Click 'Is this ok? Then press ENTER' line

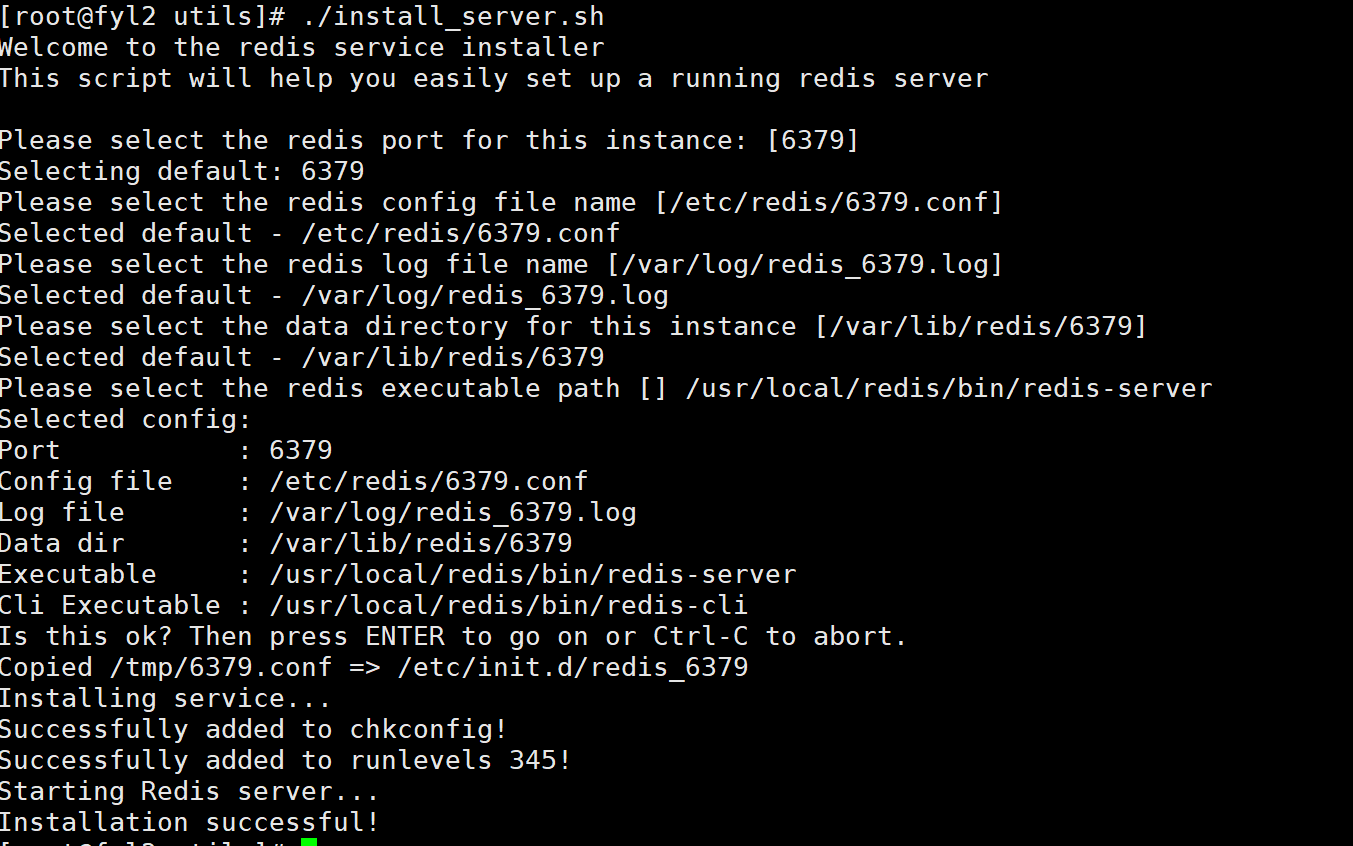click(454, 636)
